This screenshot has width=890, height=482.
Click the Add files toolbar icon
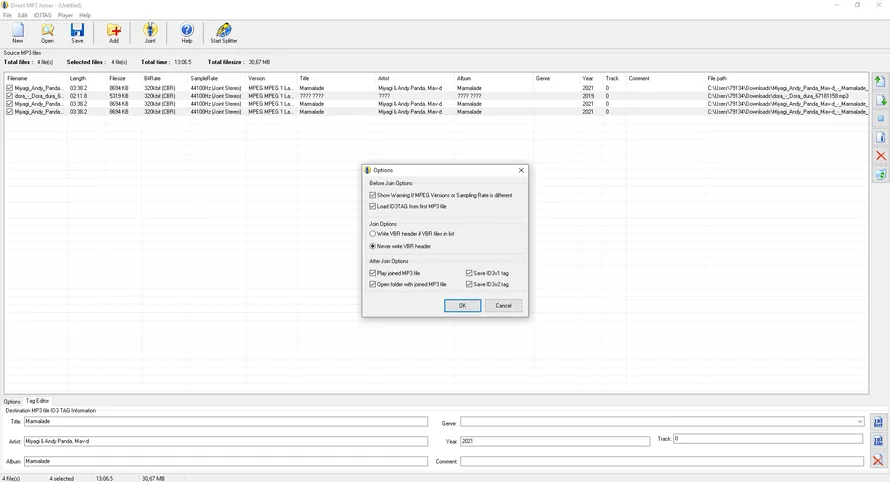[x=114, y=33]
